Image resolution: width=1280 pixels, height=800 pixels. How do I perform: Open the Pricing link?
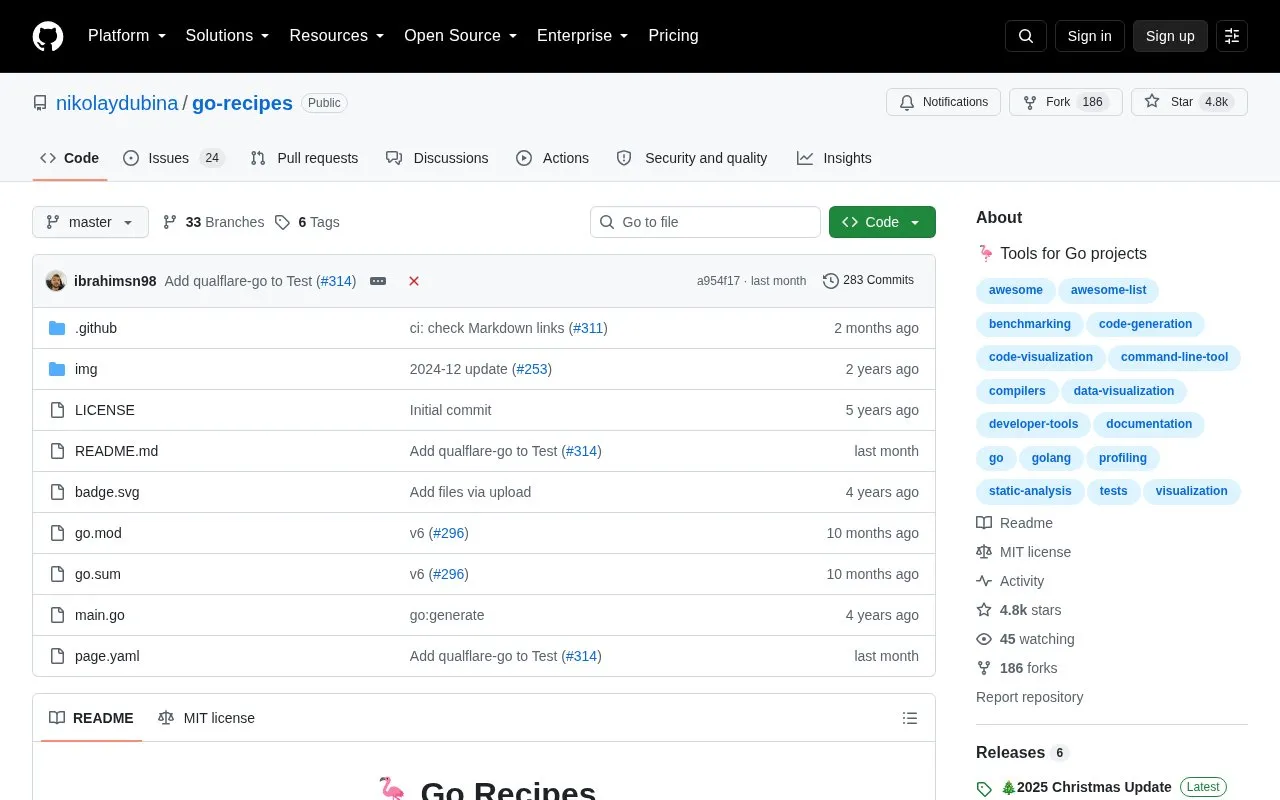[673, 36]
